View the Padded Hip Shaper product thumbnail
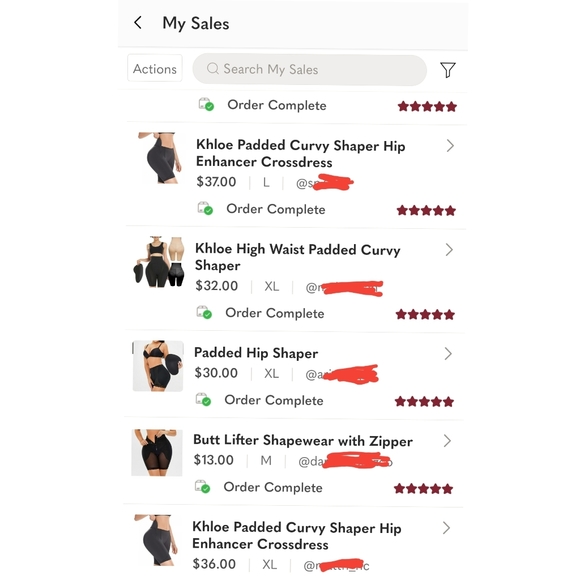This screenshot has height=580, width=580. pos(158,366)
